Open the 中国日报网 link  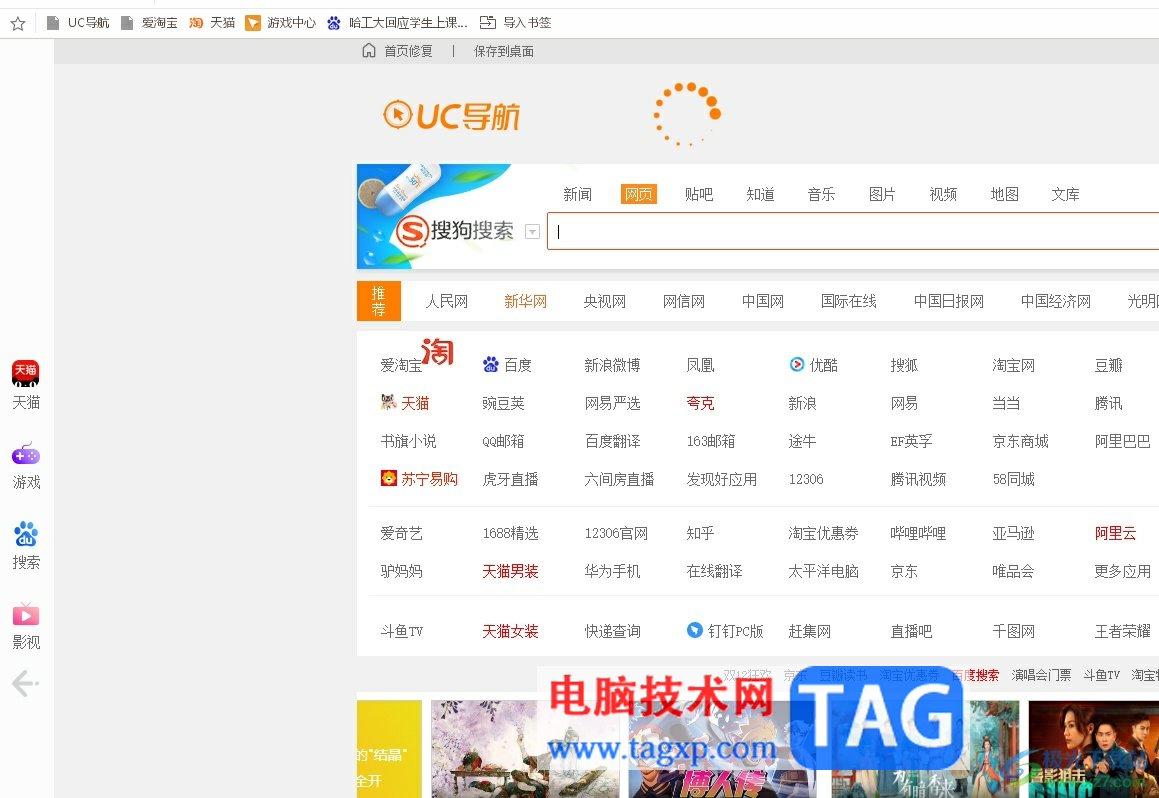[x=949, y=301]
